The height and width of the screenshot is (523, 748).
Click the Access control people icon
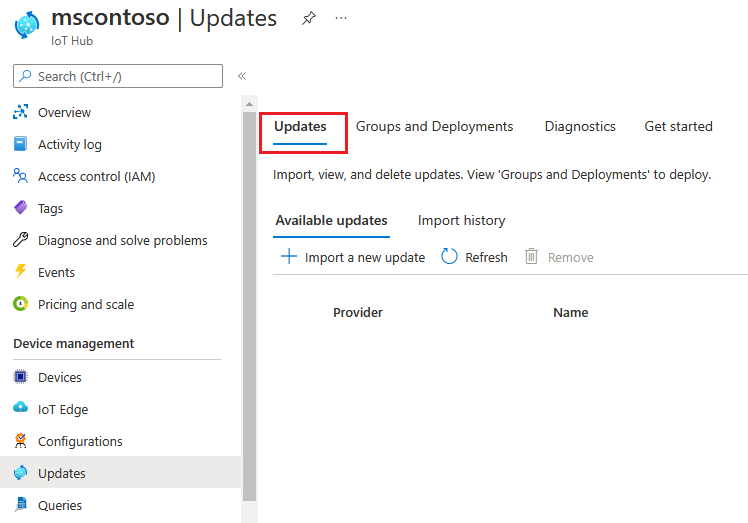click(21, 176)
